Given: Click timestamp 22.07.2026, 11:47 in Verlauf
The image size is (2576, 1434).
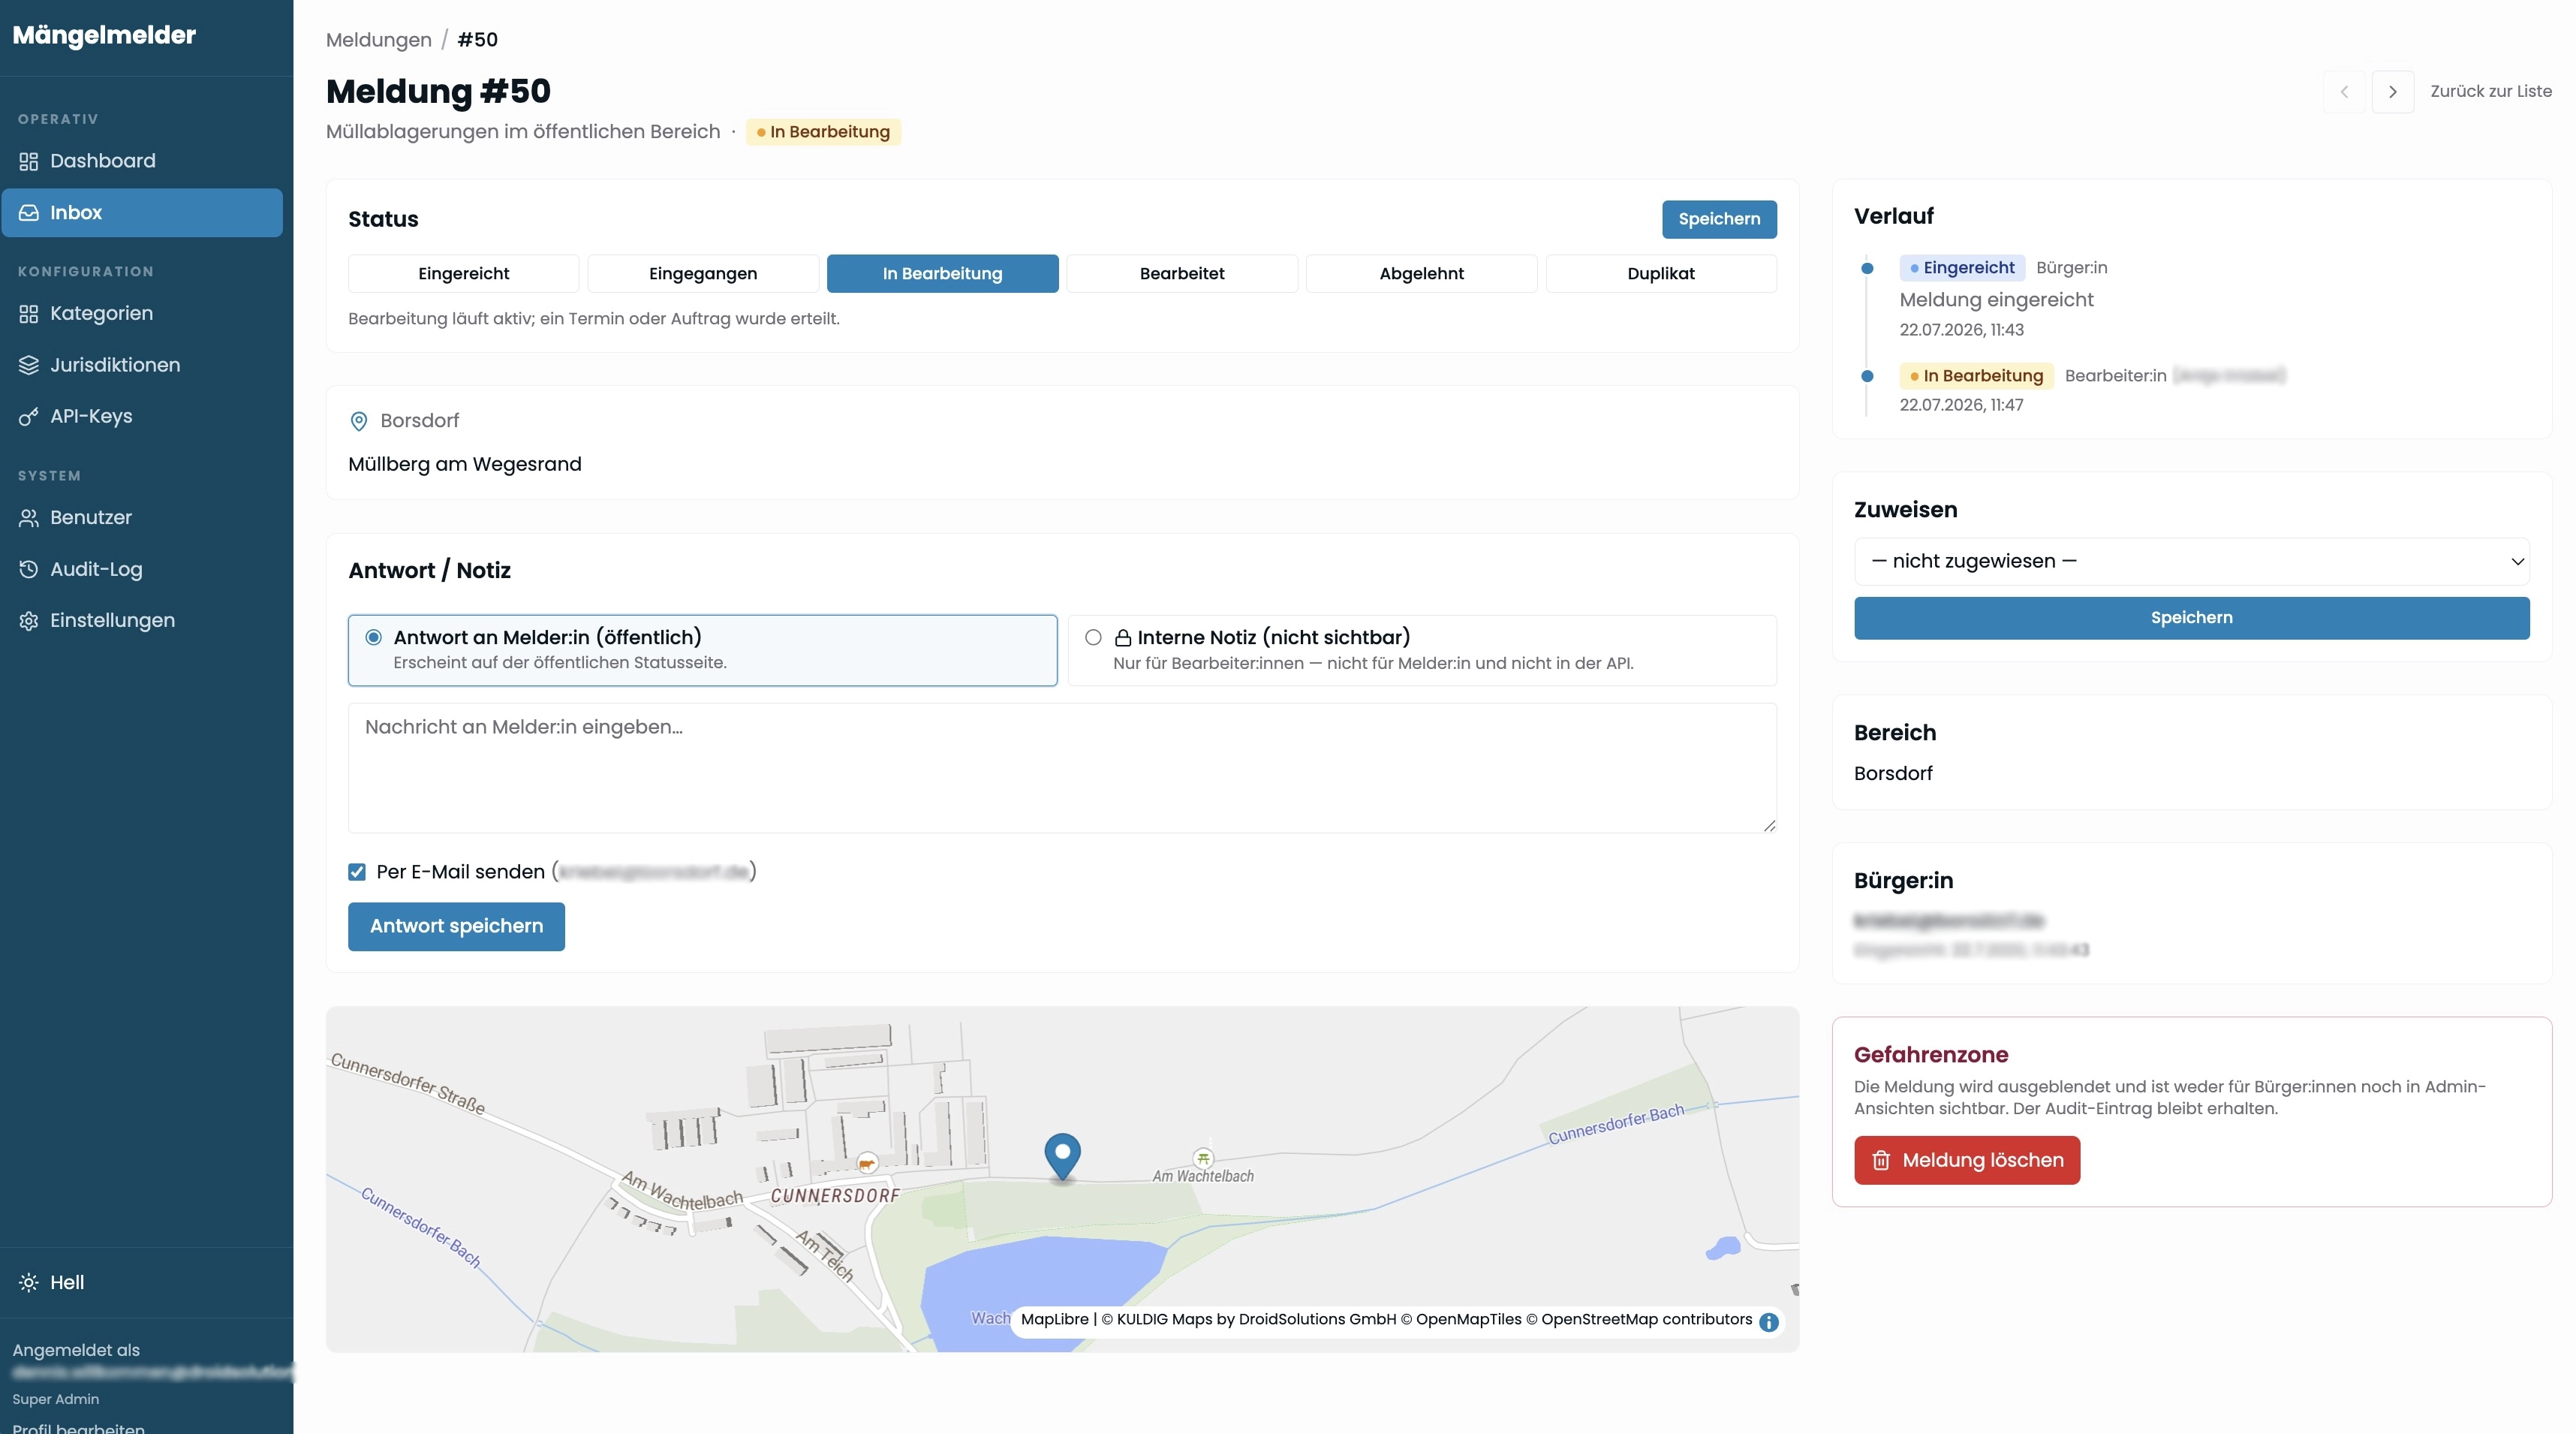Looking at the screenshot, I should pos(1961,405).
